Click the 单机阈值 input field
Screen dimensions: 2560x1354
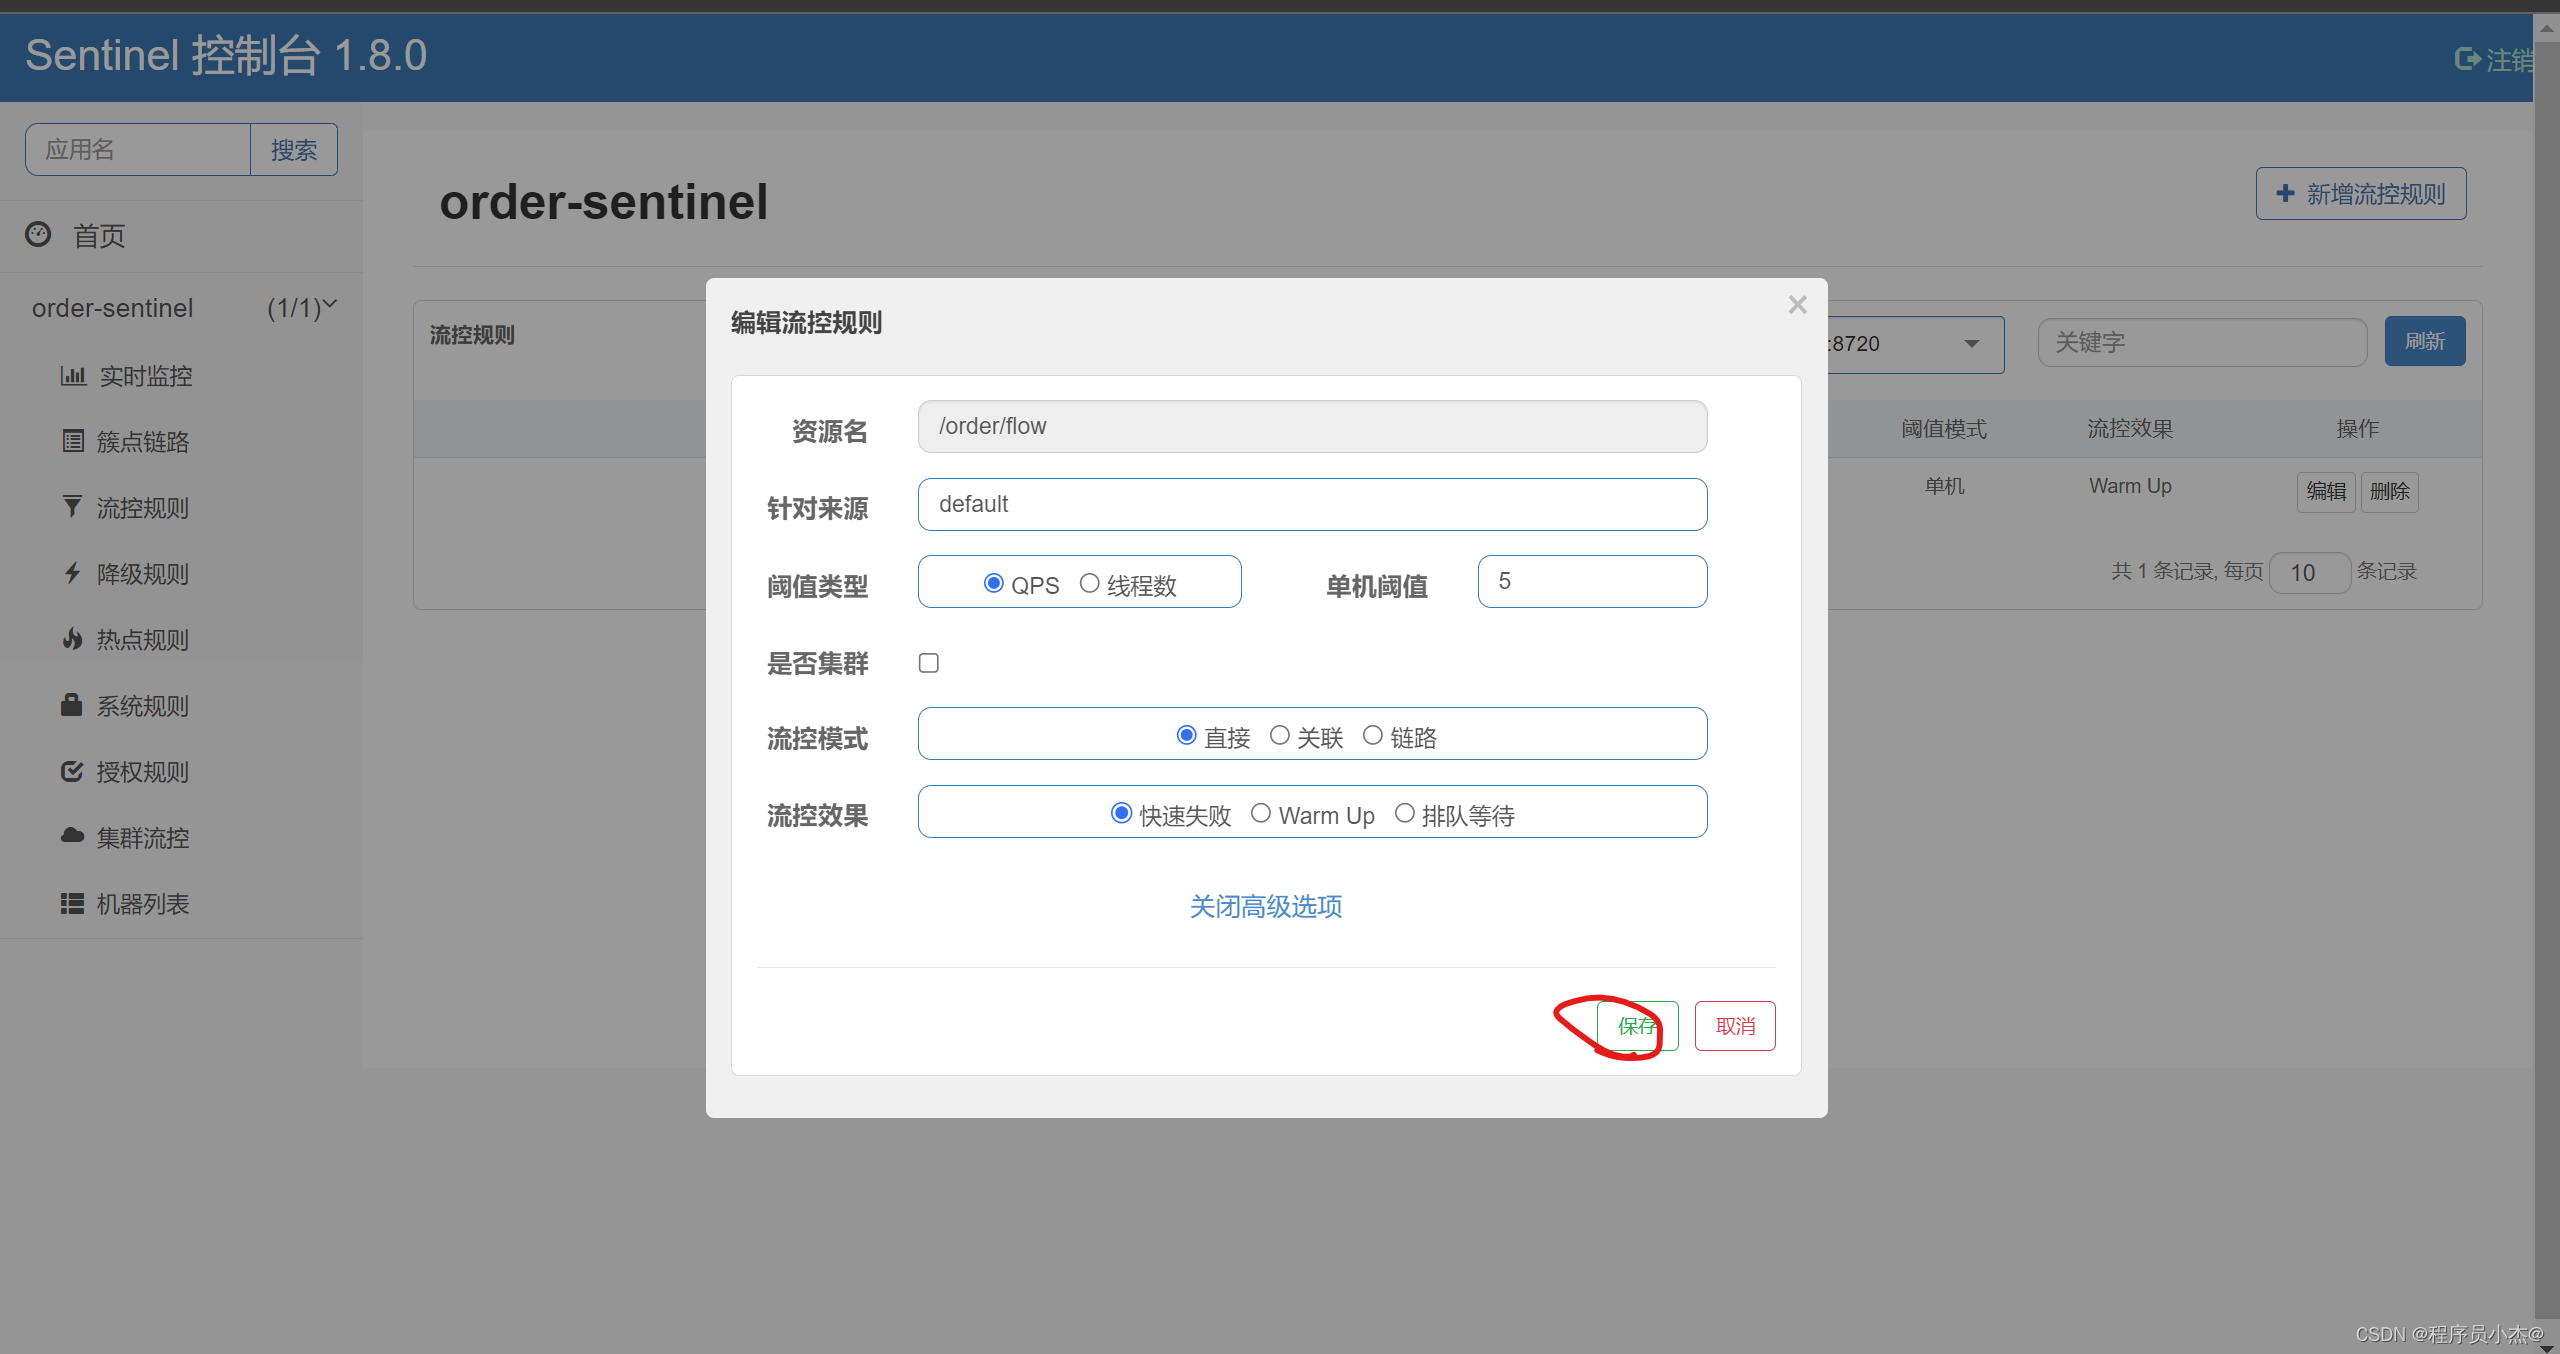[x=1592, y=581]
